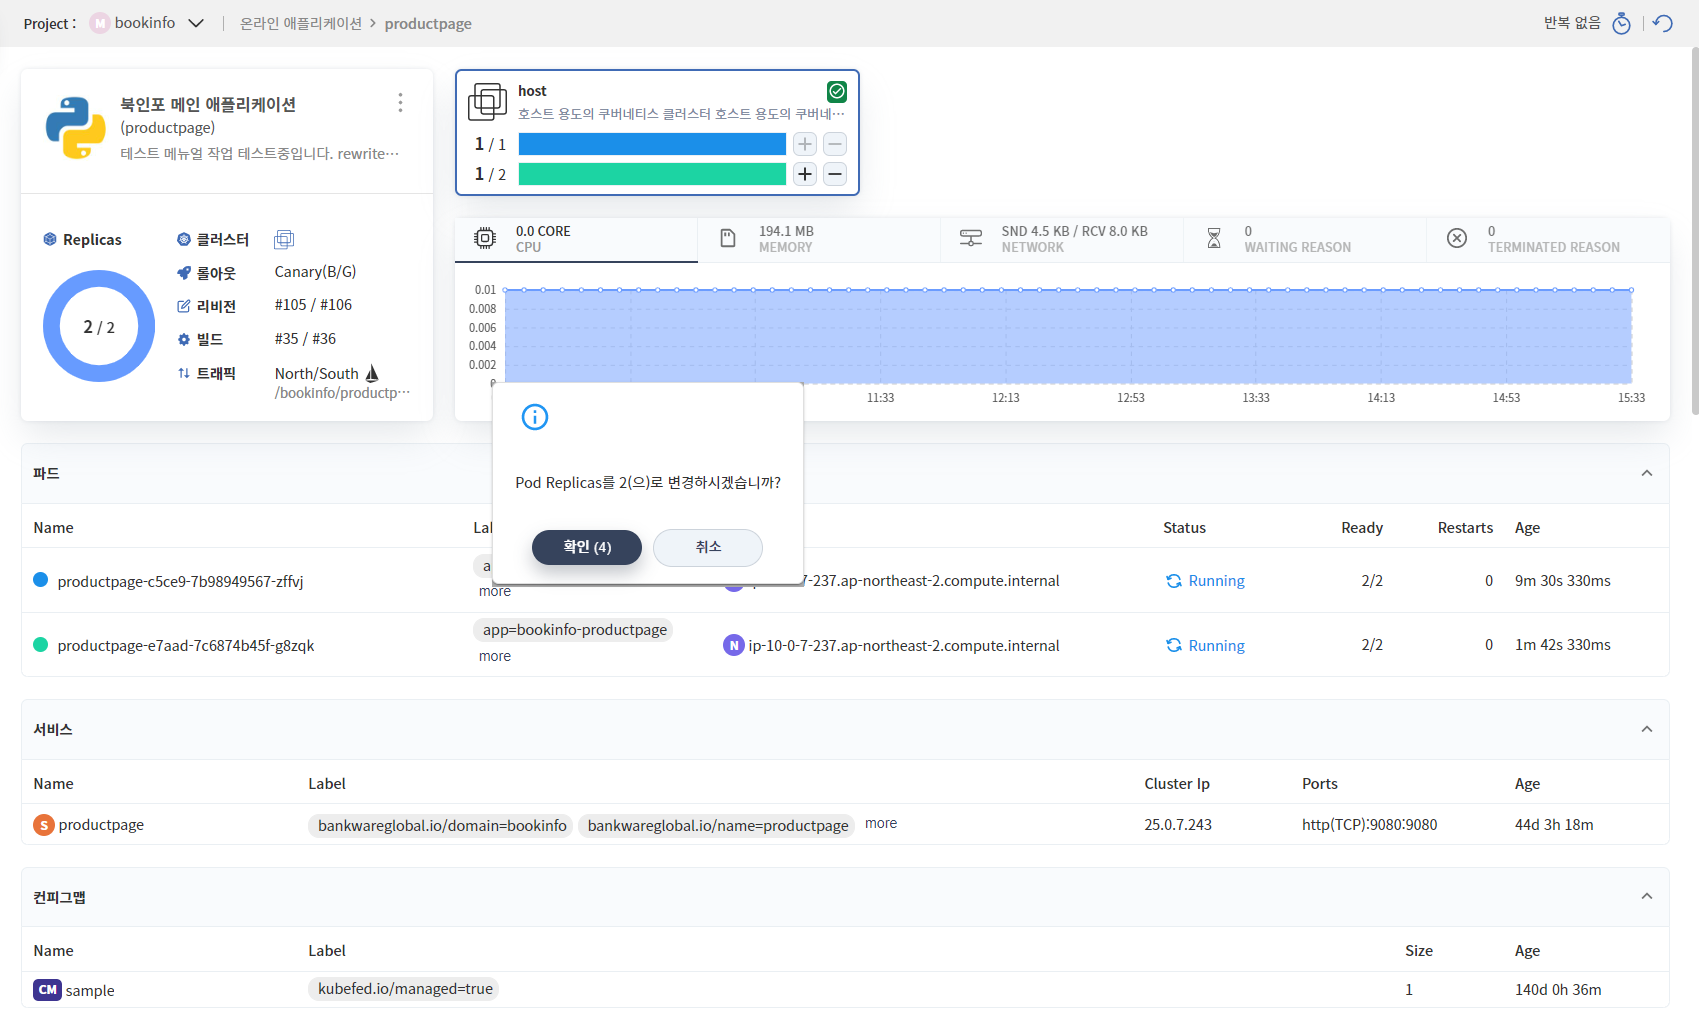
Task: Select the WAITING REASON tab
Action: click(1305, 239)
